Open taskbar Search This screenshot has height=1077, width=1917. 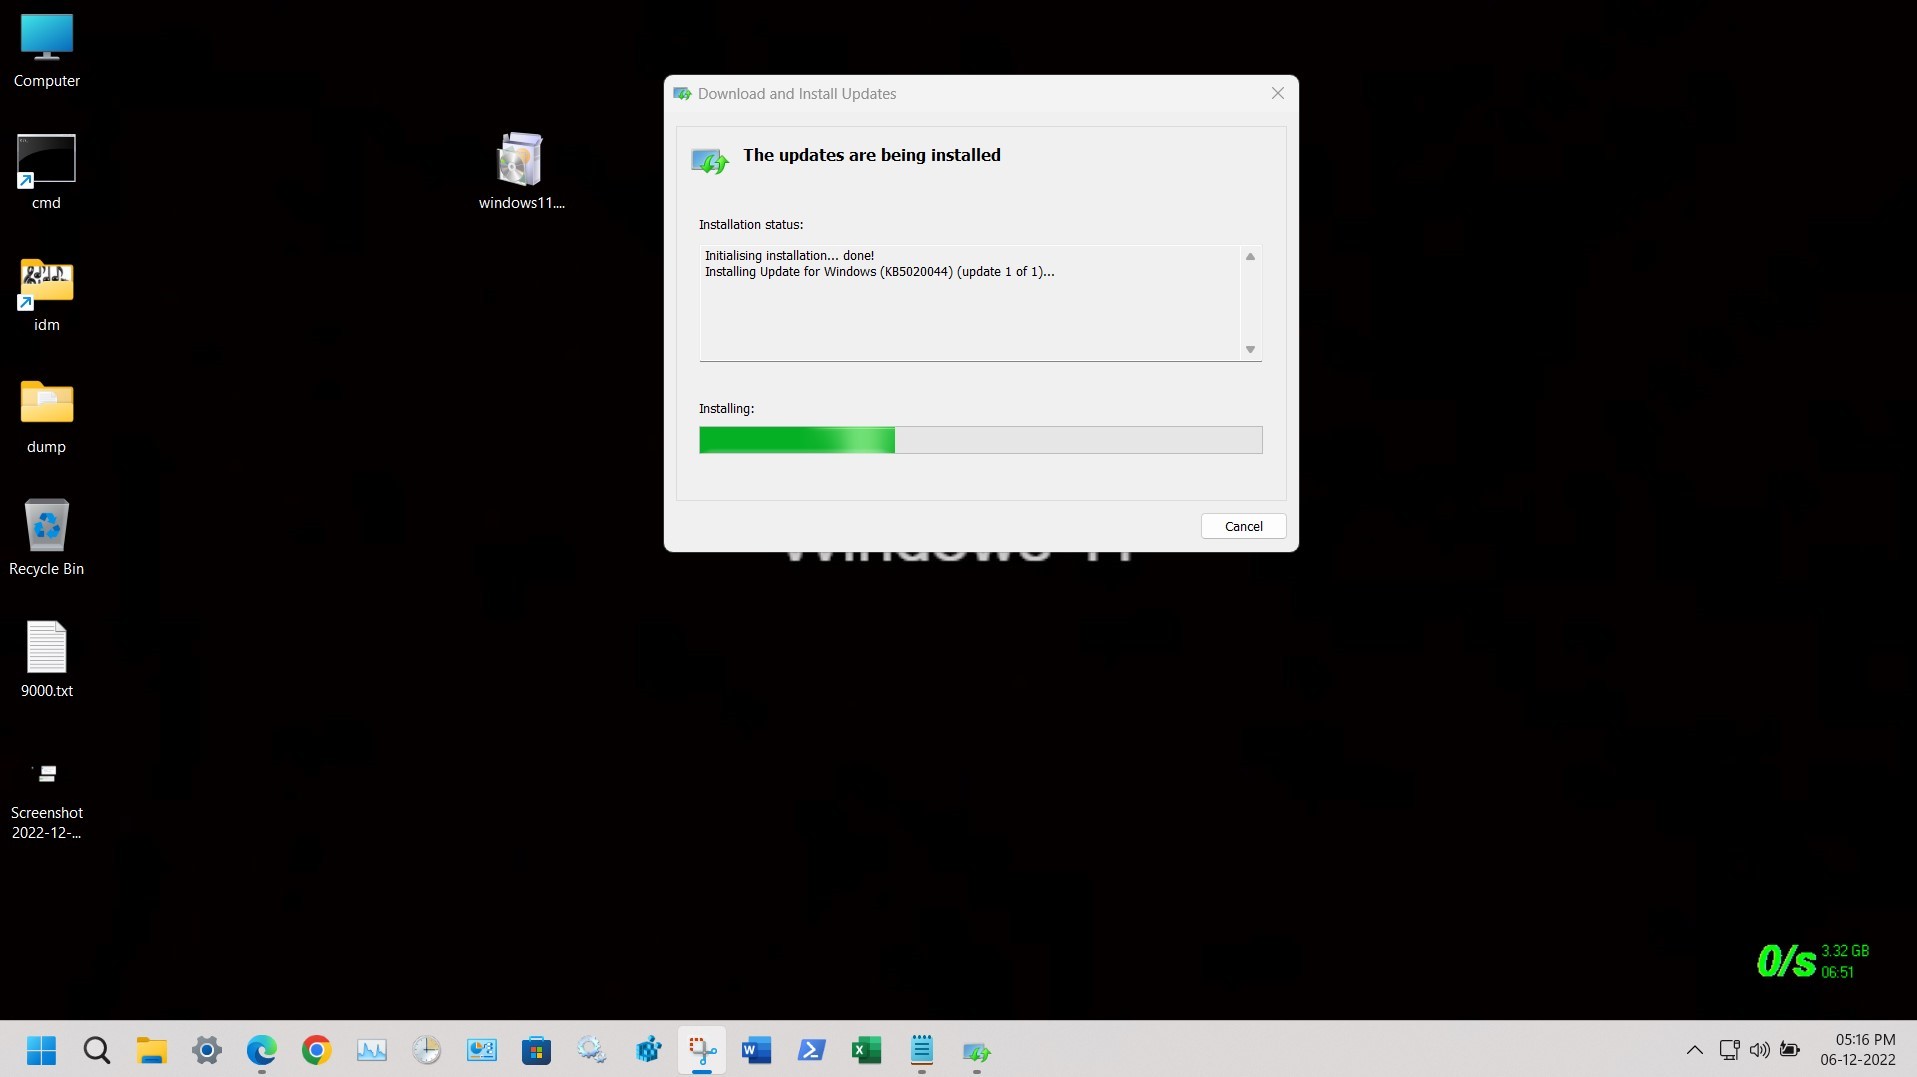click(x=97, y=1050)
